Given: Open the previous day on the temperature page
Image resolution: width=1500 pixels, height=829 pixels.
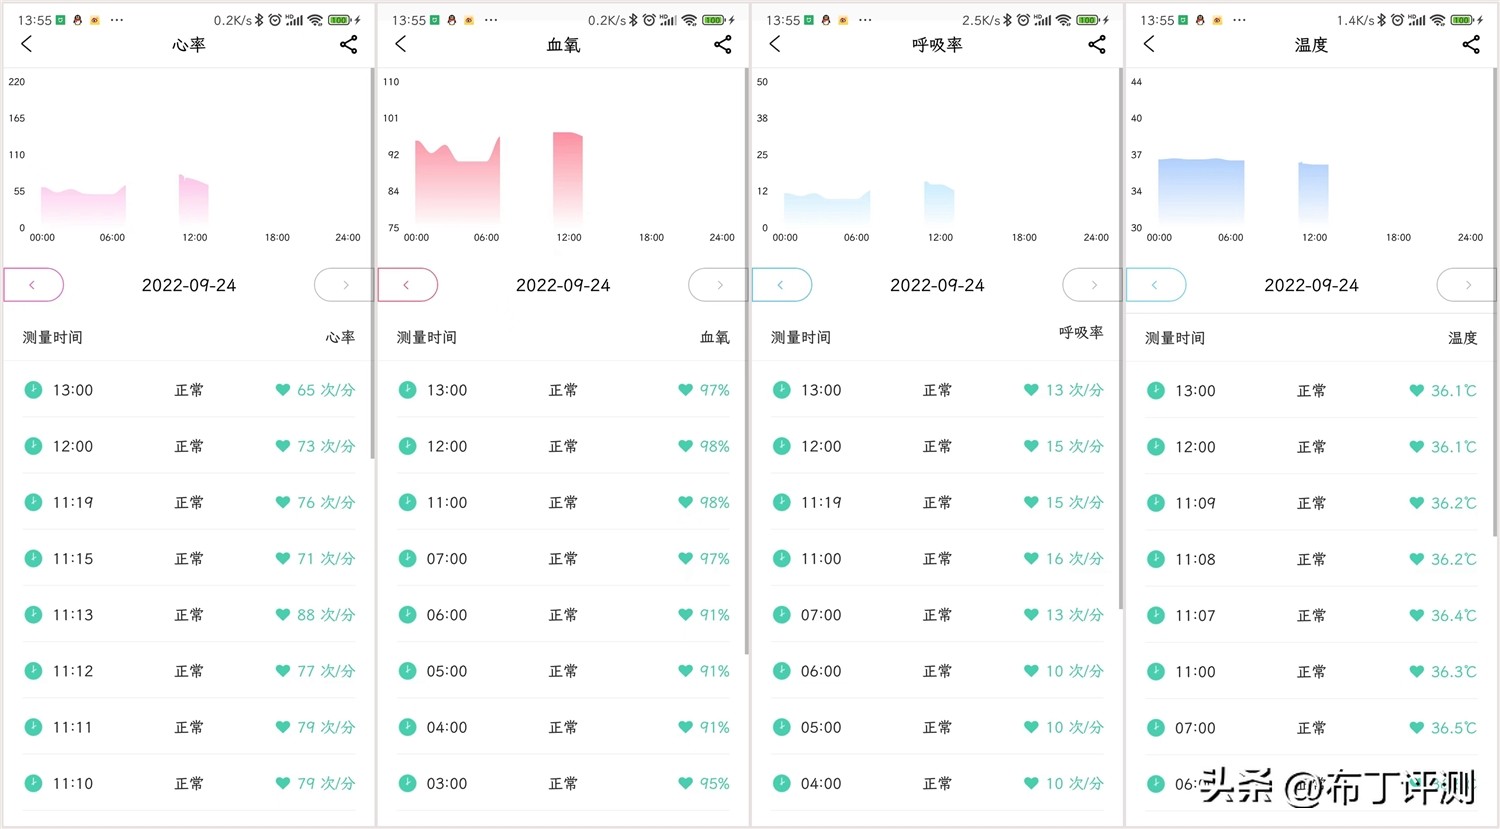Looking at the screenshot, I should pyautogui.click(x=1156, y=285).
